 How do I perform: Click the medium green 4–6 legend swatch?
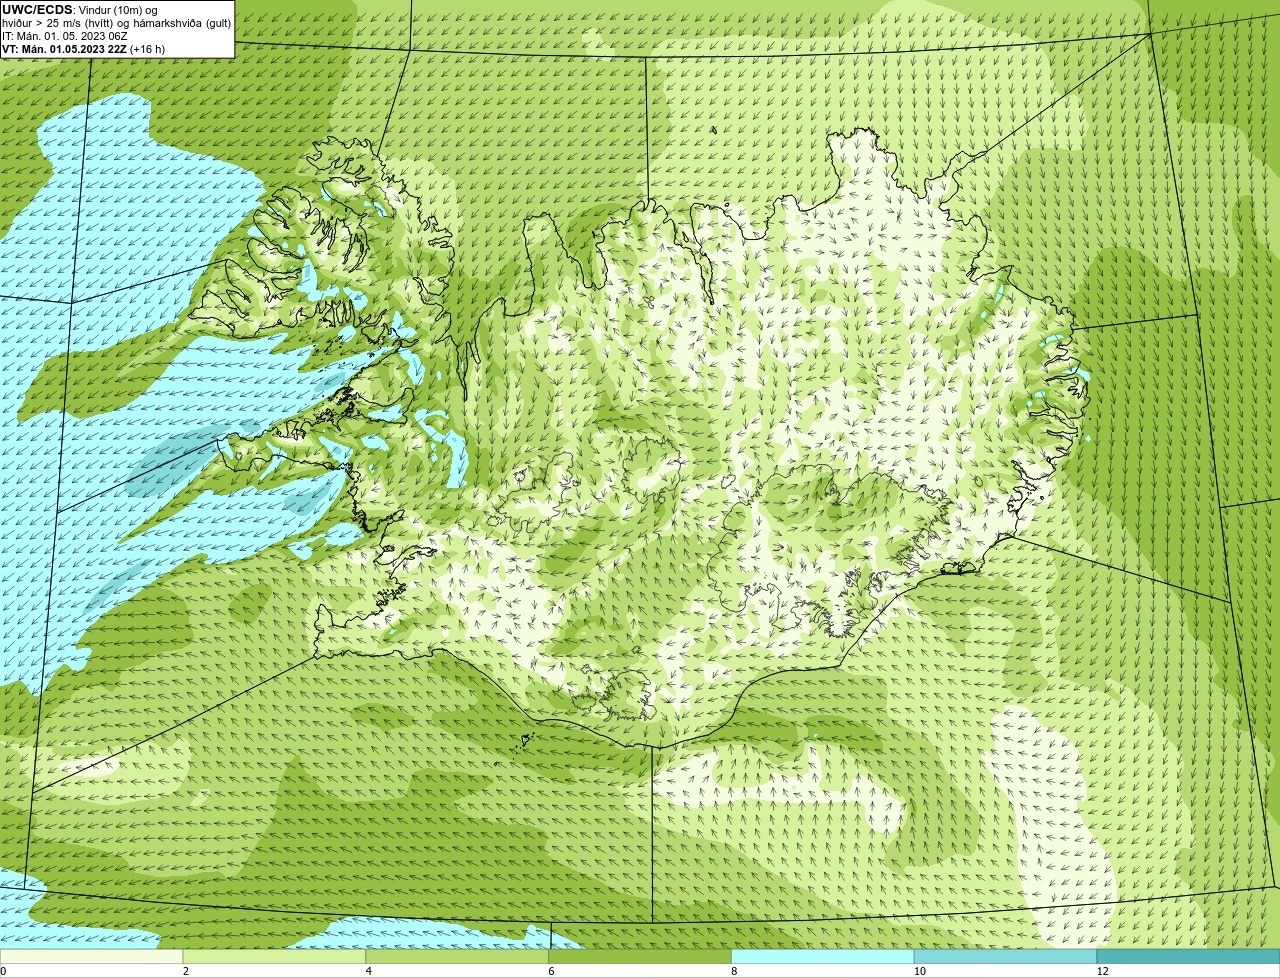click(458, 956)
